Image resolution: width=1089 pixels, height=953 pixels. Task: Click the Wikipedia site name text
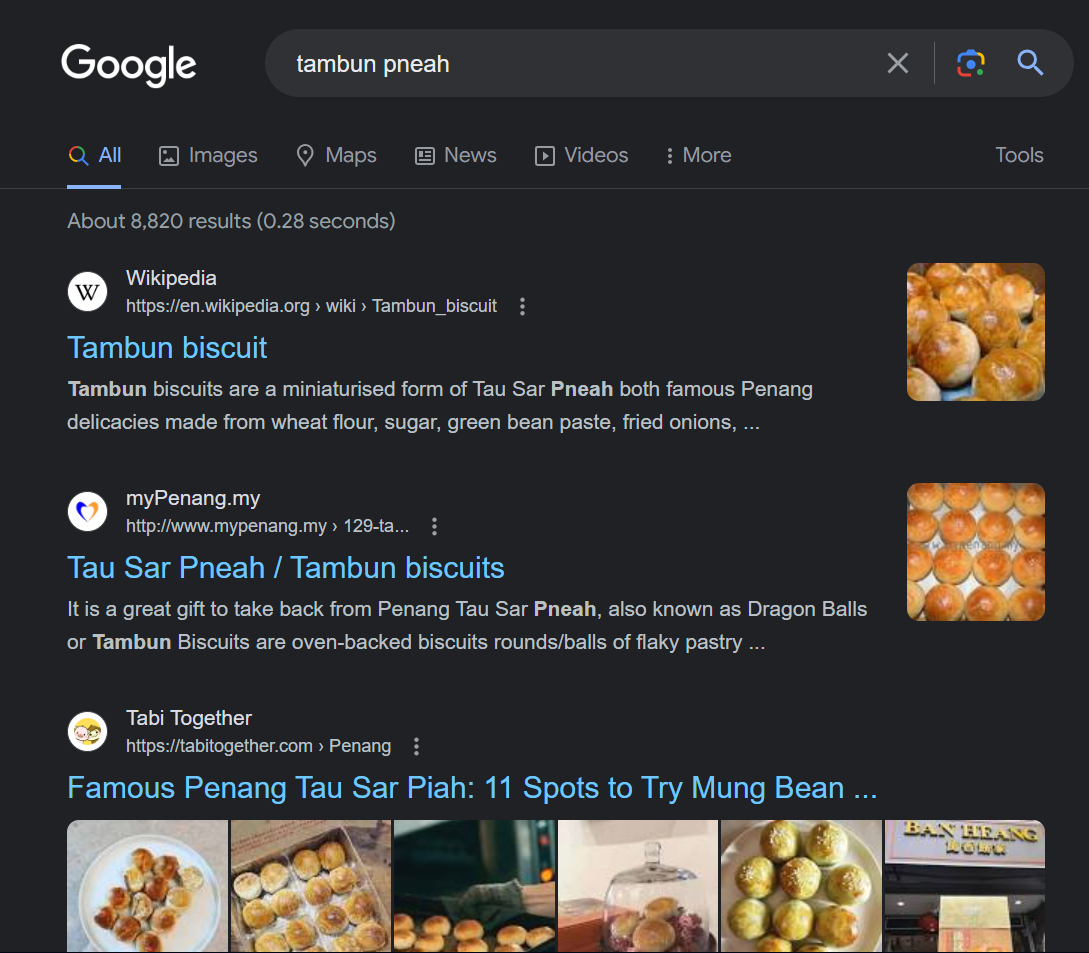coord(171,279)
